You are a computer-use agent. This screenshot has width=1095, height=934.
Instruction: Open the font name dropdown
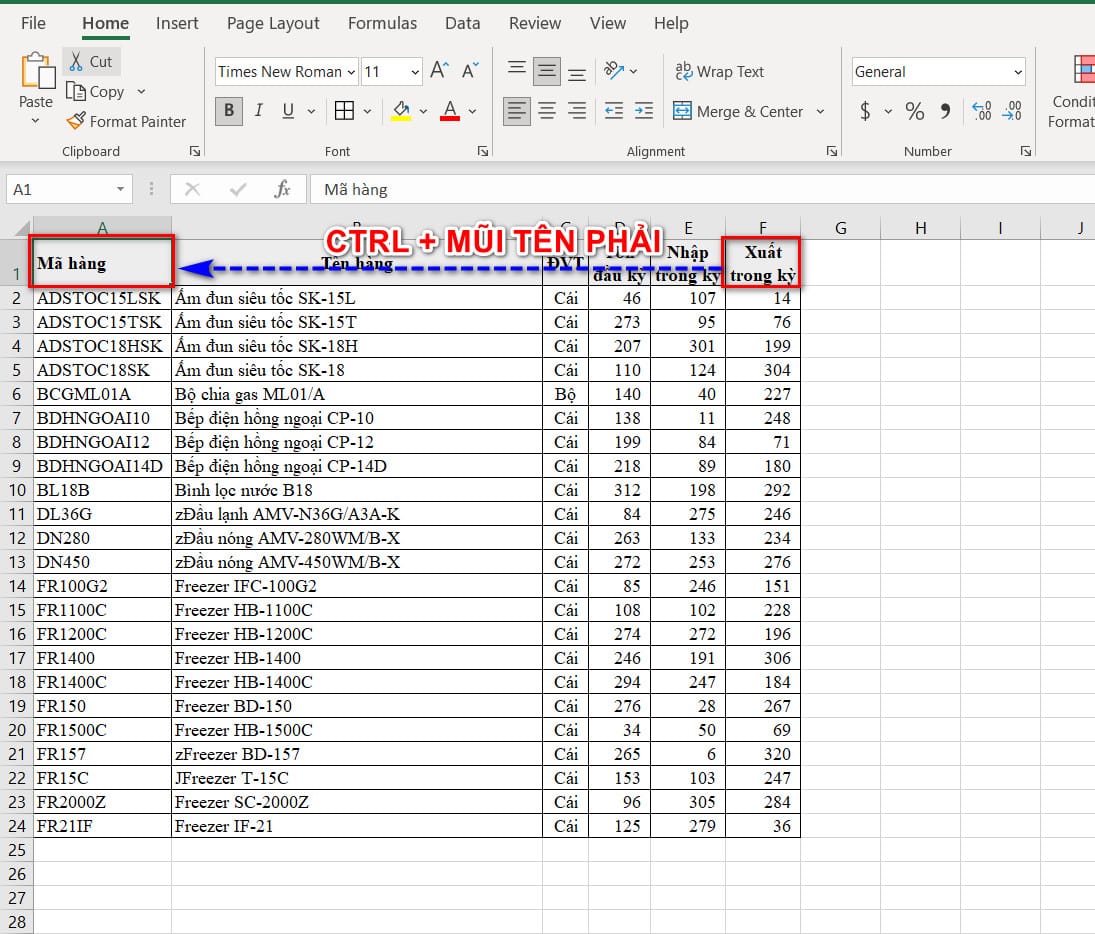tap(351, 71)
